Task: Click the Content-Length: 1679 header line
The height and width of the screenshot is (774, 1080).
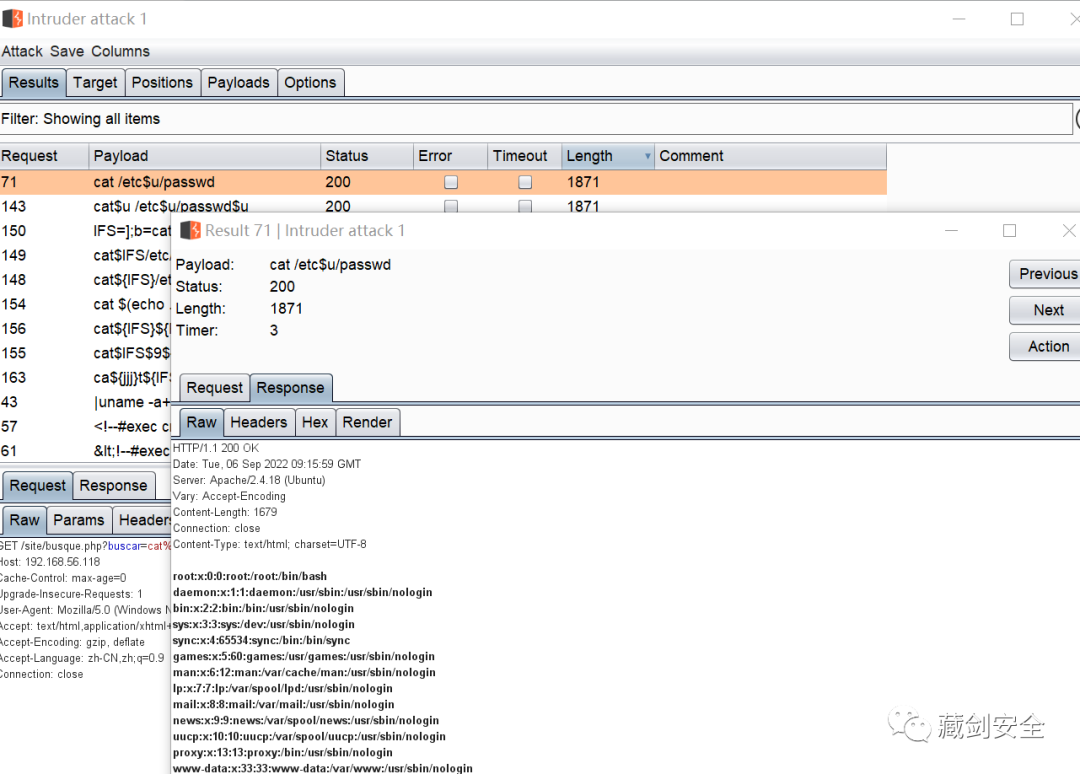Action: click(225, 512)
